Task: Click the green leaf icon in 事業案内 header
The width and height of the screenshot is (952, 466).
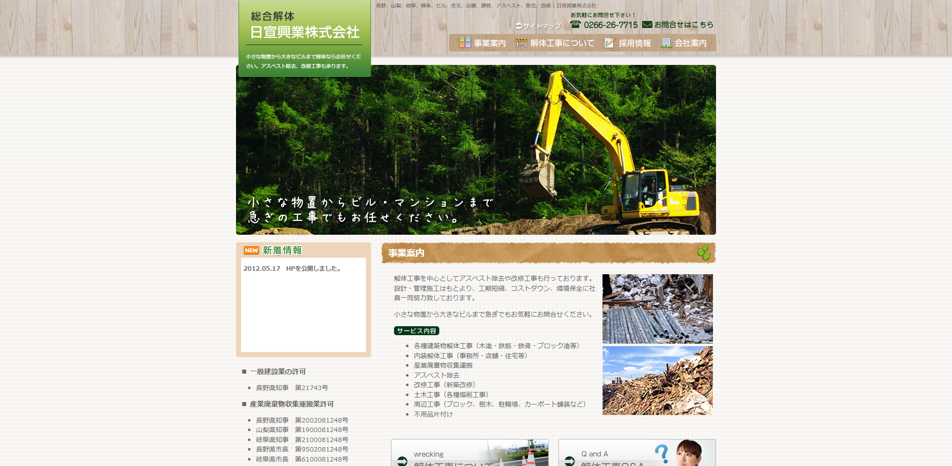Action: pyautogui.click(x=704, y=253)
